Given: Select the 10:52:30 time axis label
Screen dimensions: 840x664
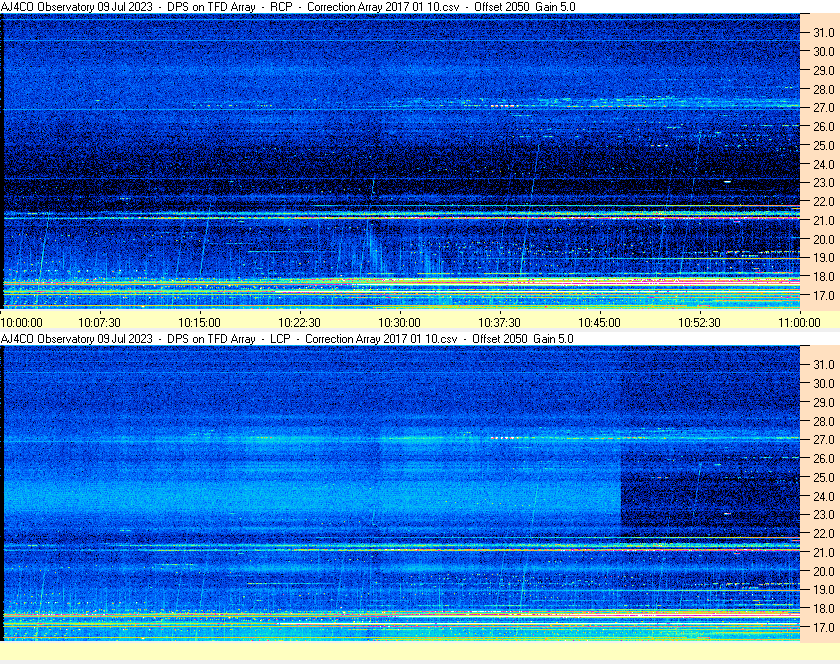Looking at the screenshot, I should [x=700, y=323].
